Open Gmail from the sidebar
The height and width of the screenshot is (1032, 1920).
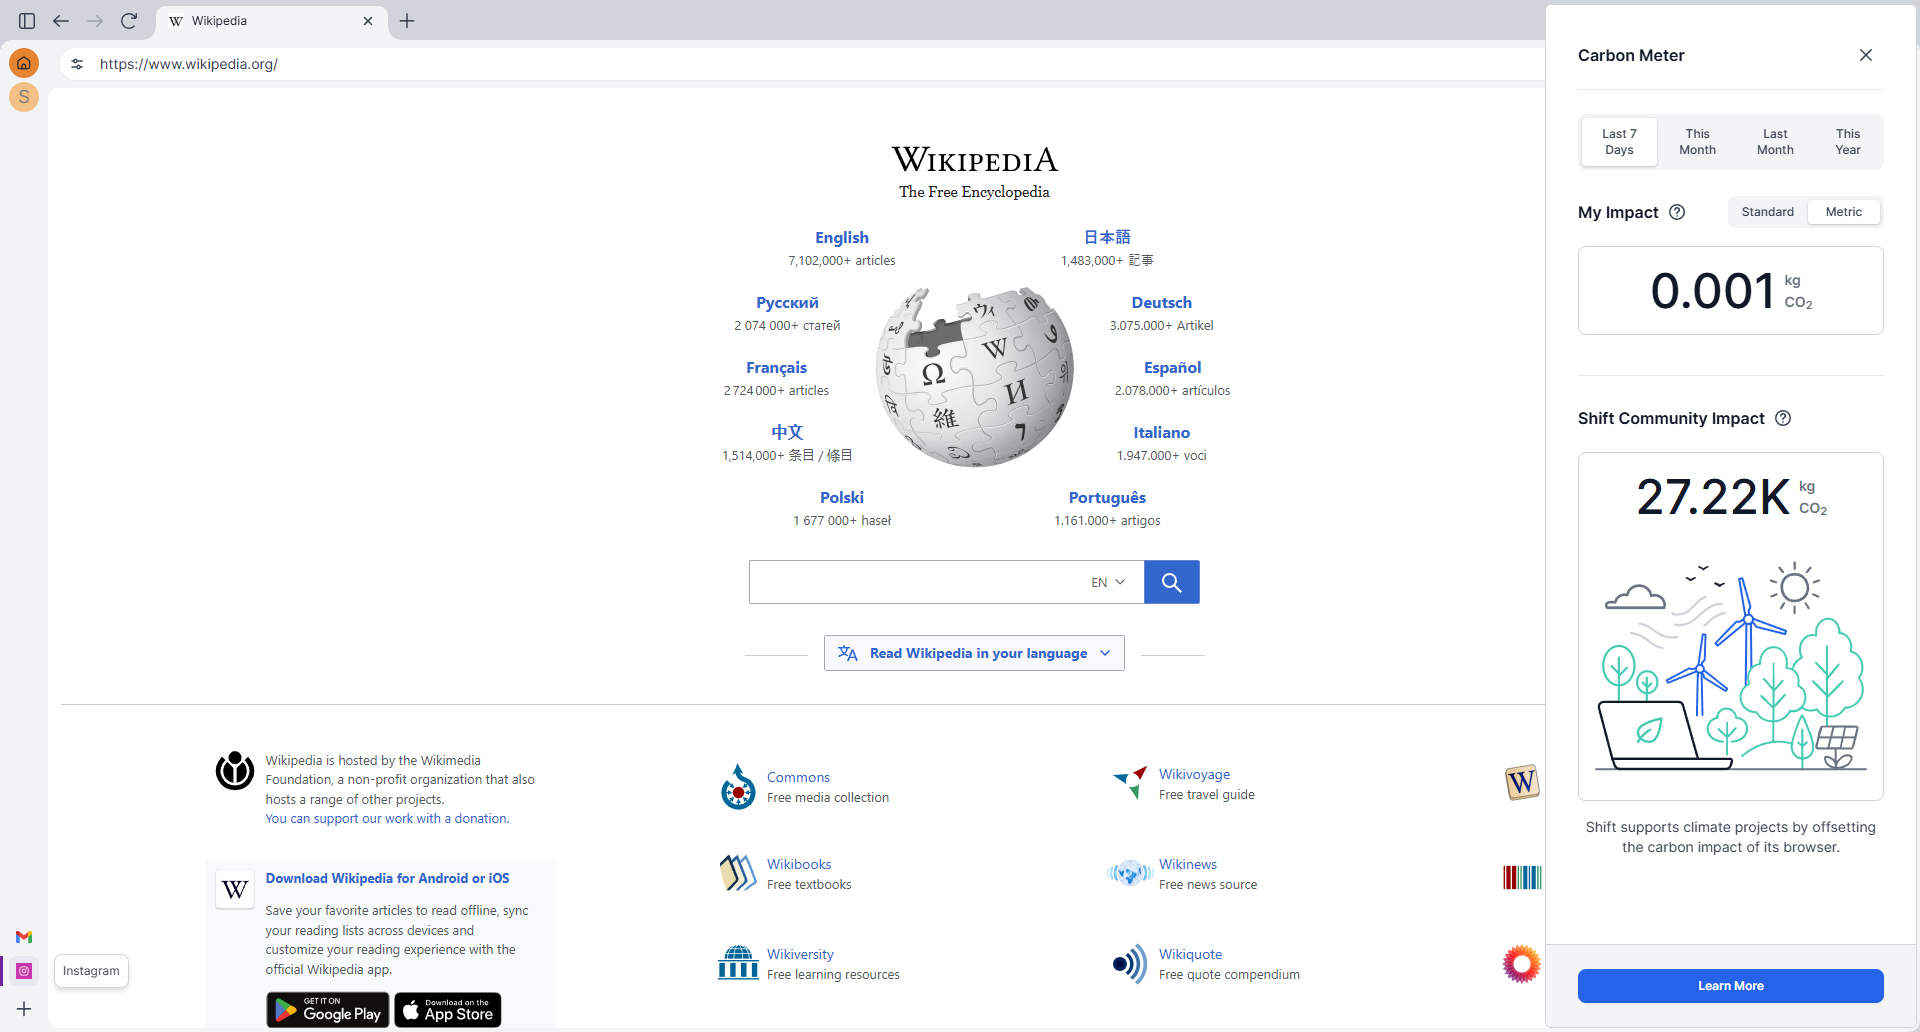[x=24, y=937]
